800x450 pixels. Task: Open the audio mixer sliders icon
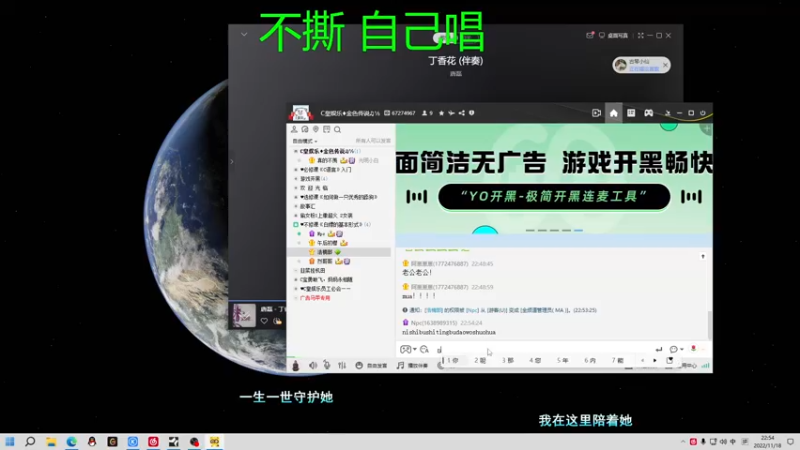point(342,365)
